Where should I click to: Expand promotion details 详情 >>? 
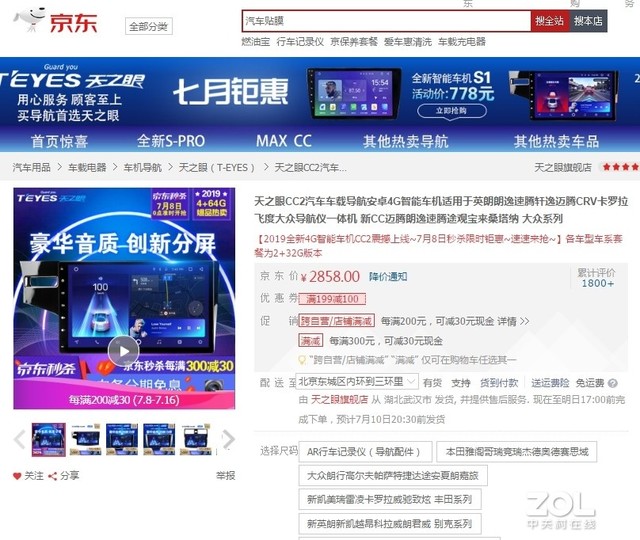click(x=513, y=321)
